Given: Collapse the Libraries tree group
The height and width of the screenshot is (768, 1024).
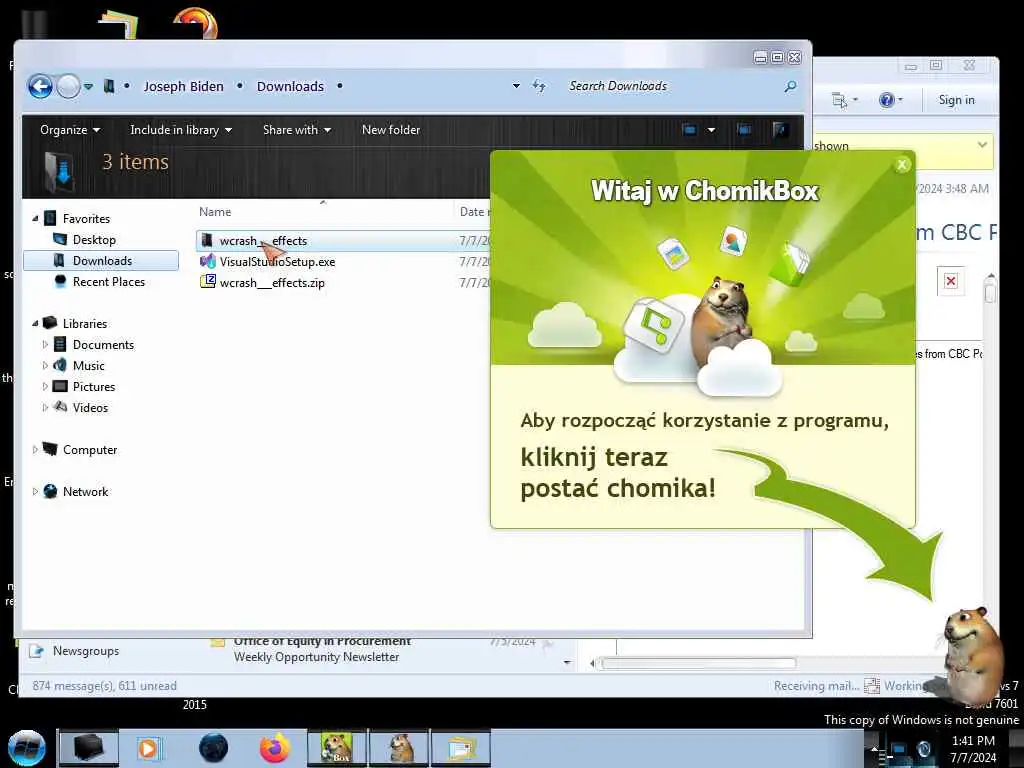Looking at the screenshot, I should (x=35, y=323).
